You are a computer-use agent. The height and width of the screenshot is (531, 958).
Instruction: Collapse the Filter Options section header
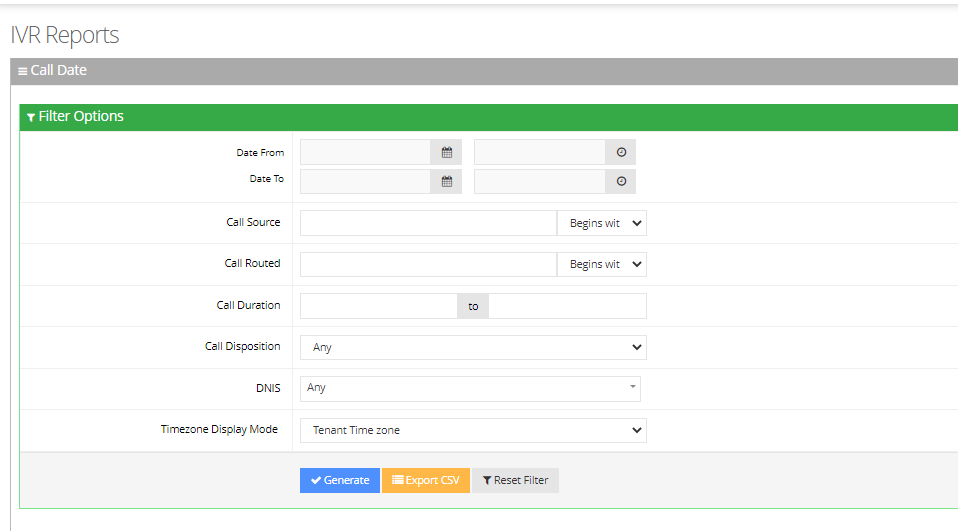coord(76,117)
